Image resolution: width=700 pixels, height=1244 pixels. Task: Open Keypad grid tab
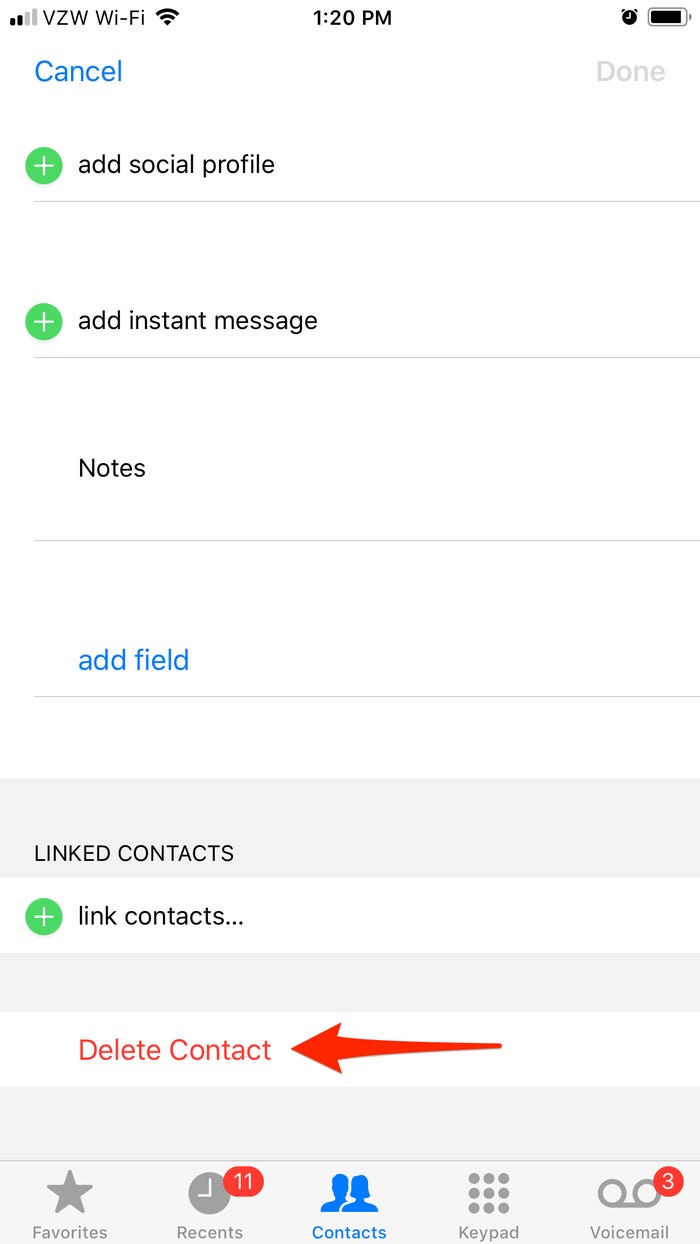pos(489,1193)
